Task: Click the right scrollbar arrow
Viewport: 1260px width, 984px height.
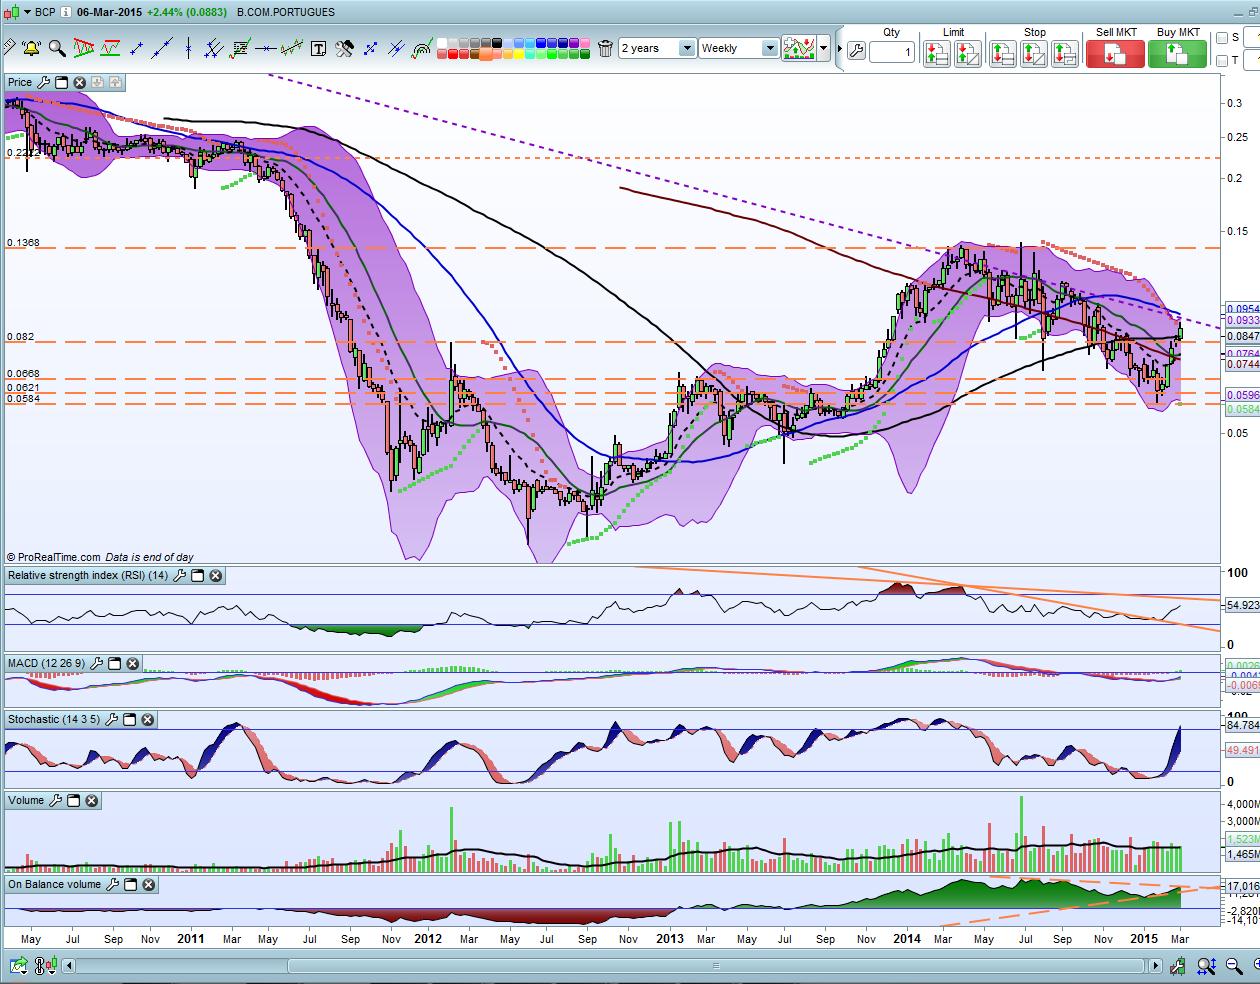Action: coord(1156,966)
